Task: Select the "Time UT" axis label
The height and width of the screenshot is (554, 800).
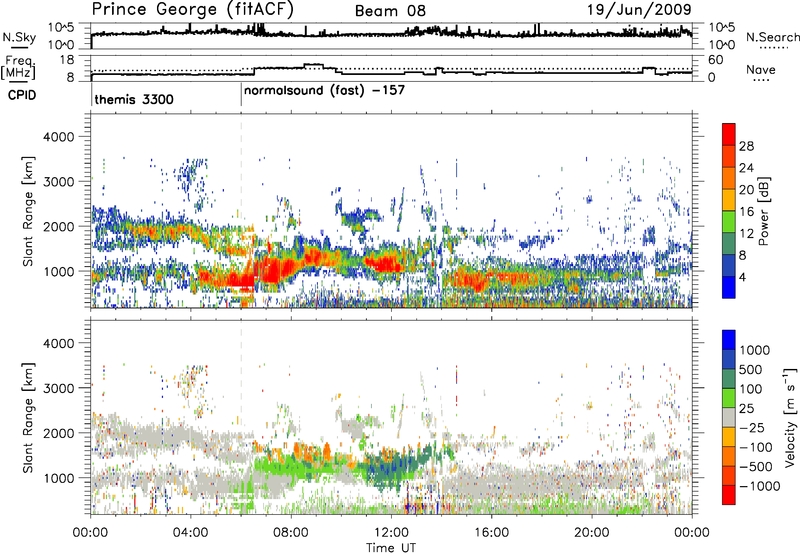Action: pyautogui.click(x=391, y=547)
